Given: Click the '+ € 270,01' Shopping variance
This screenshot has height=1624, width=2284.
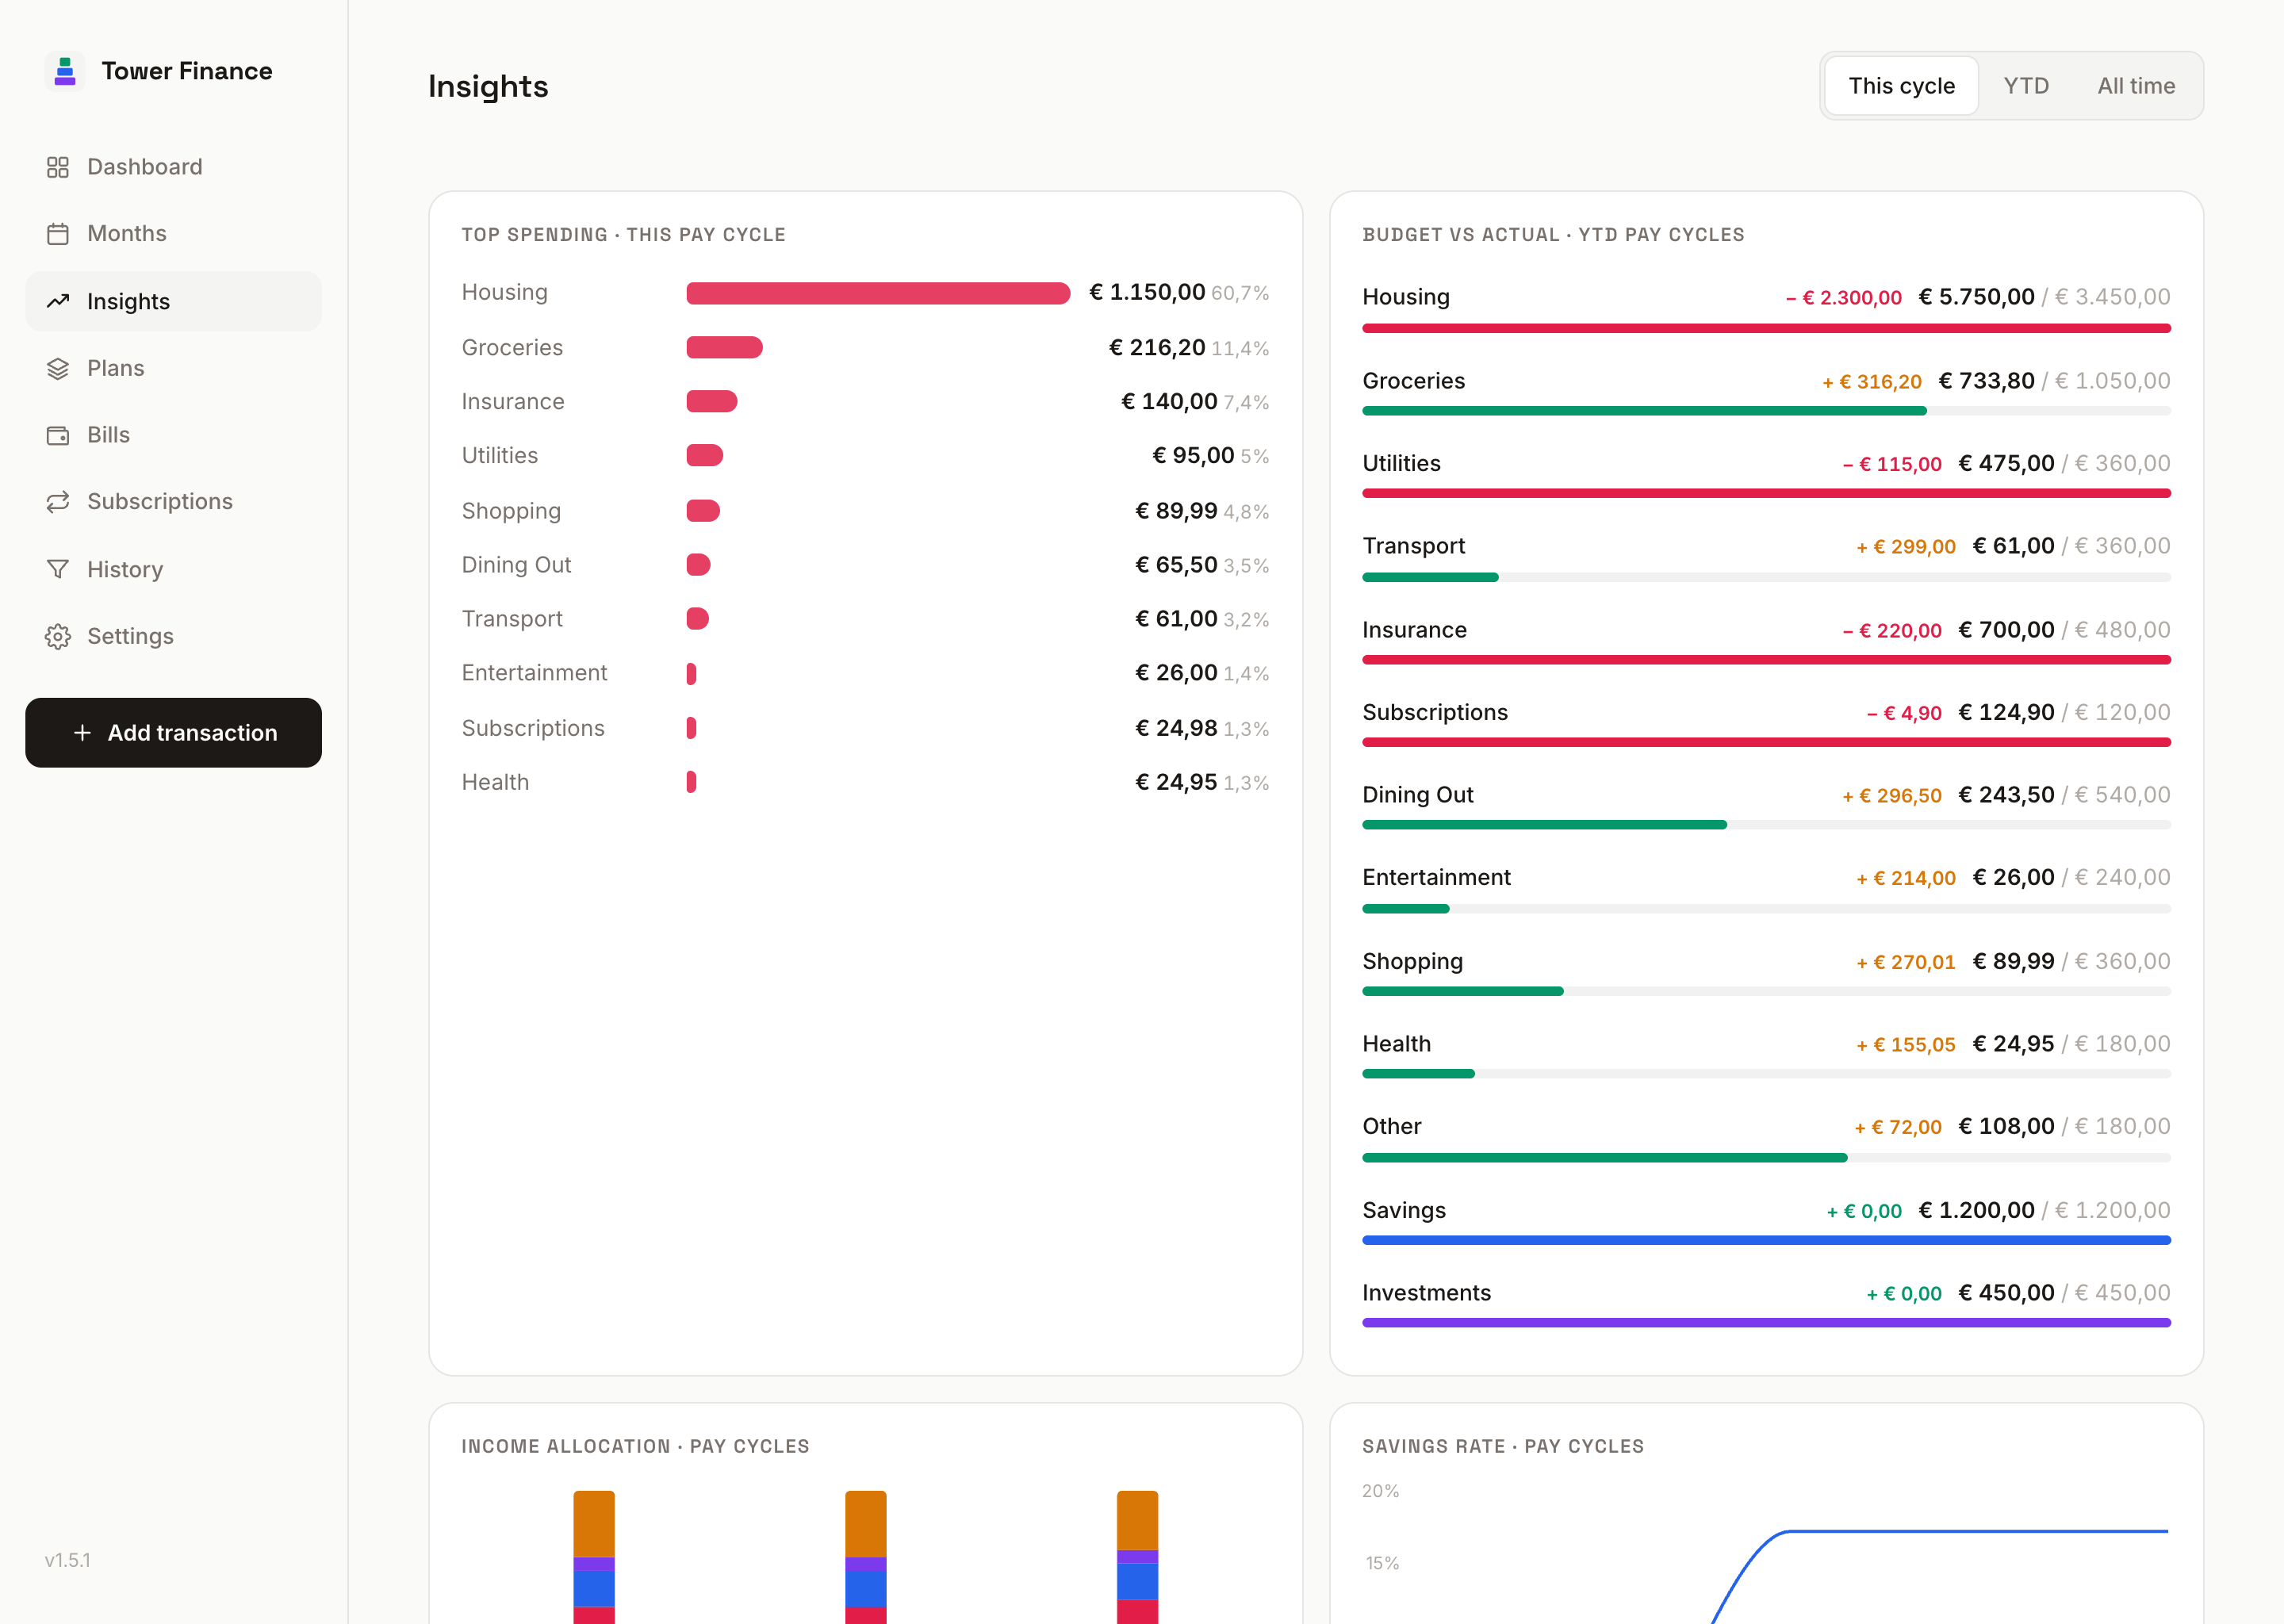Looking at the screenshot, I should pos(1905,962).
